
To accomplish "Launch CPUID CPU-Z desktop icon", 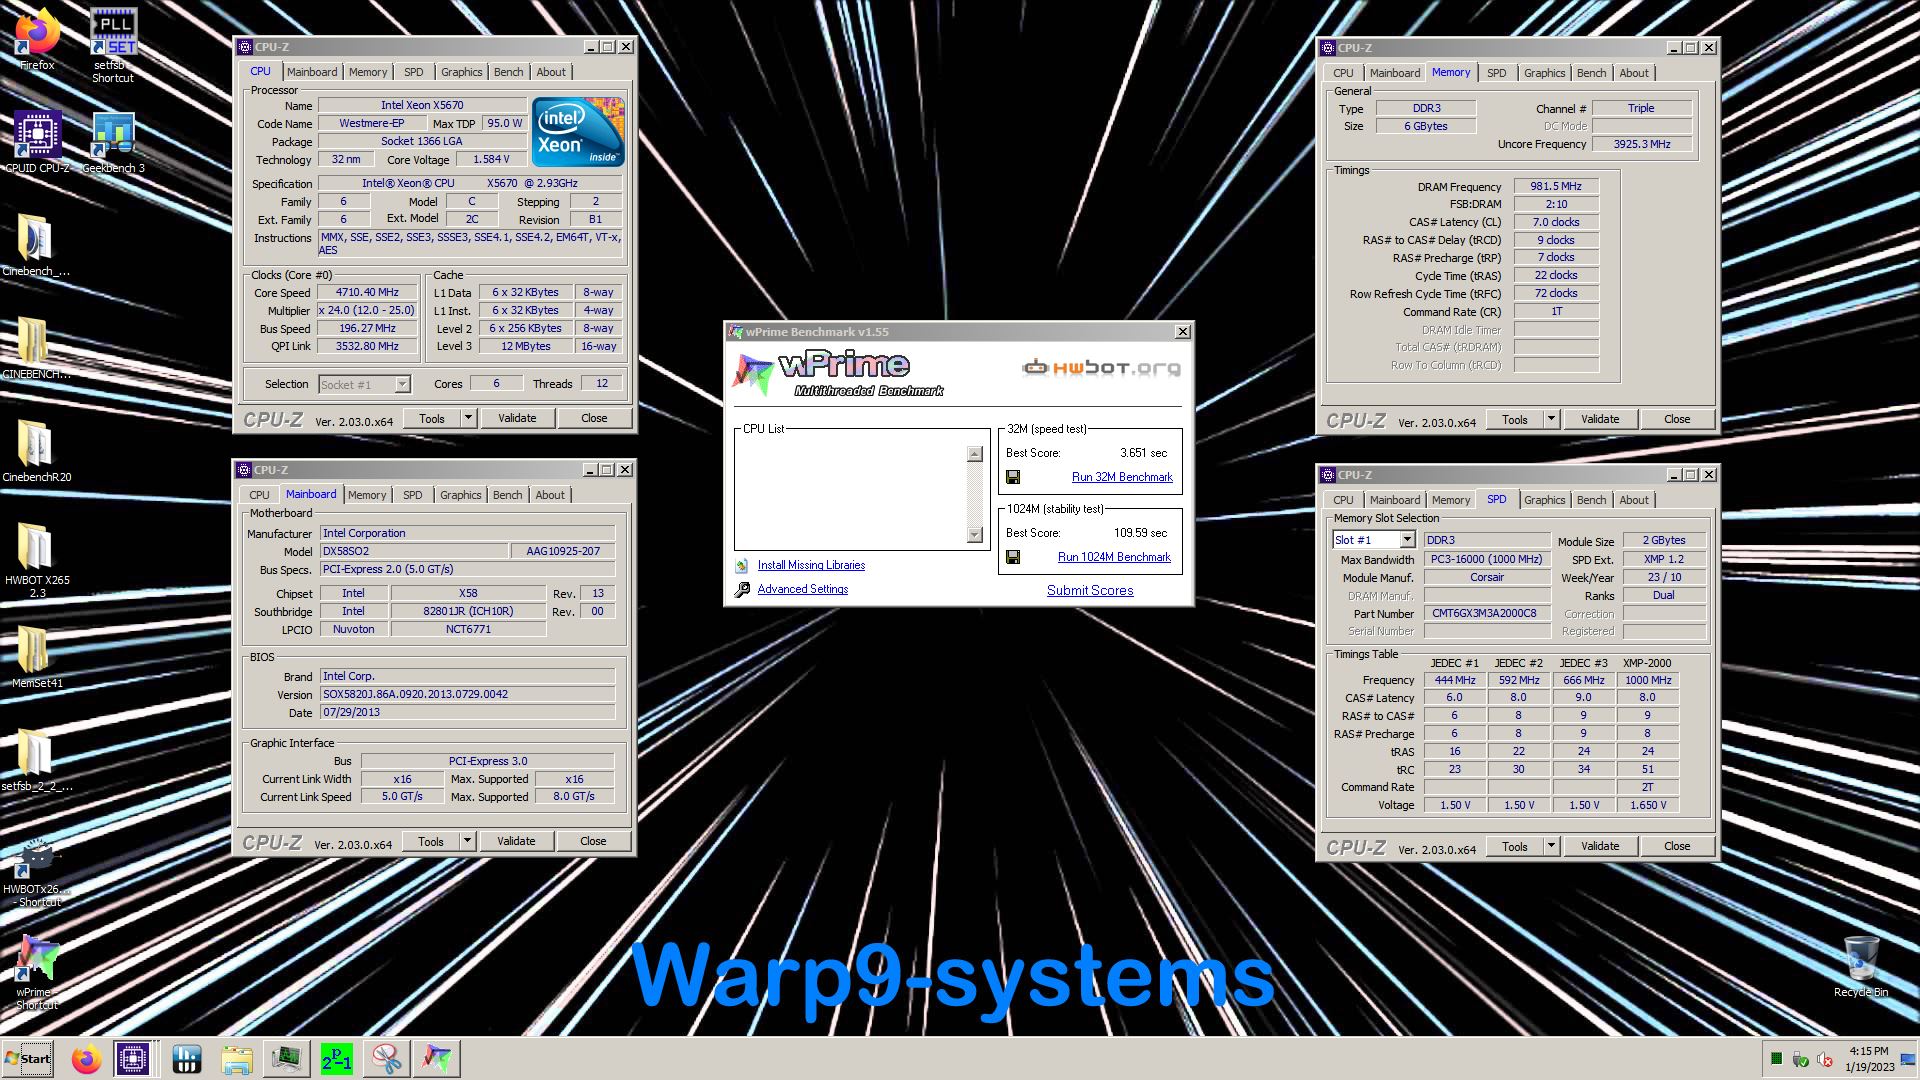I will click(x=37, y=142).
